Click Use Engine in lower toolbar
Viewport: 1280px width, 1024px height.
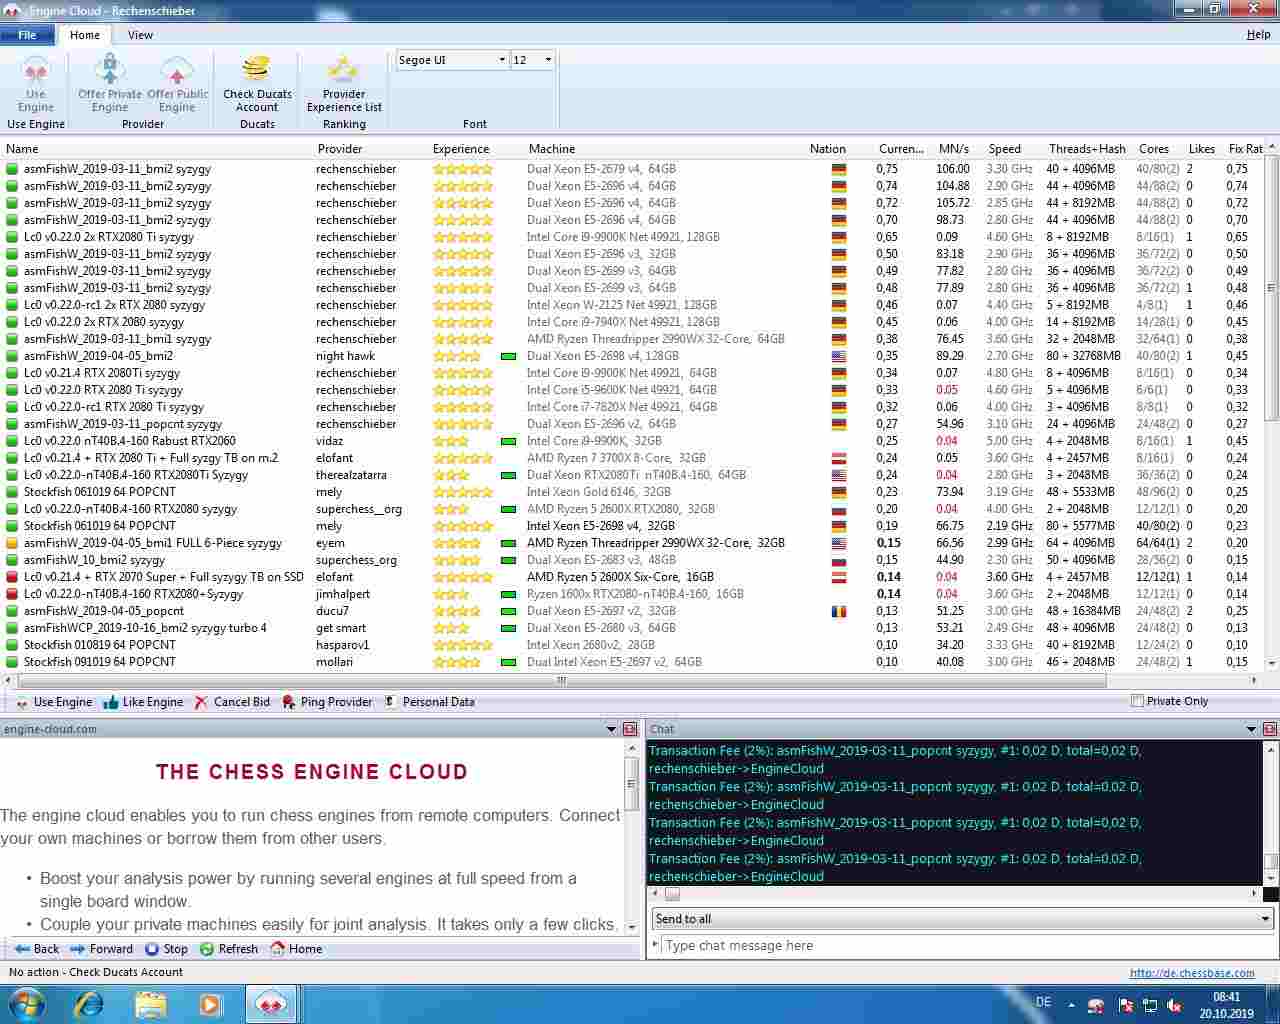click(53, 702)
